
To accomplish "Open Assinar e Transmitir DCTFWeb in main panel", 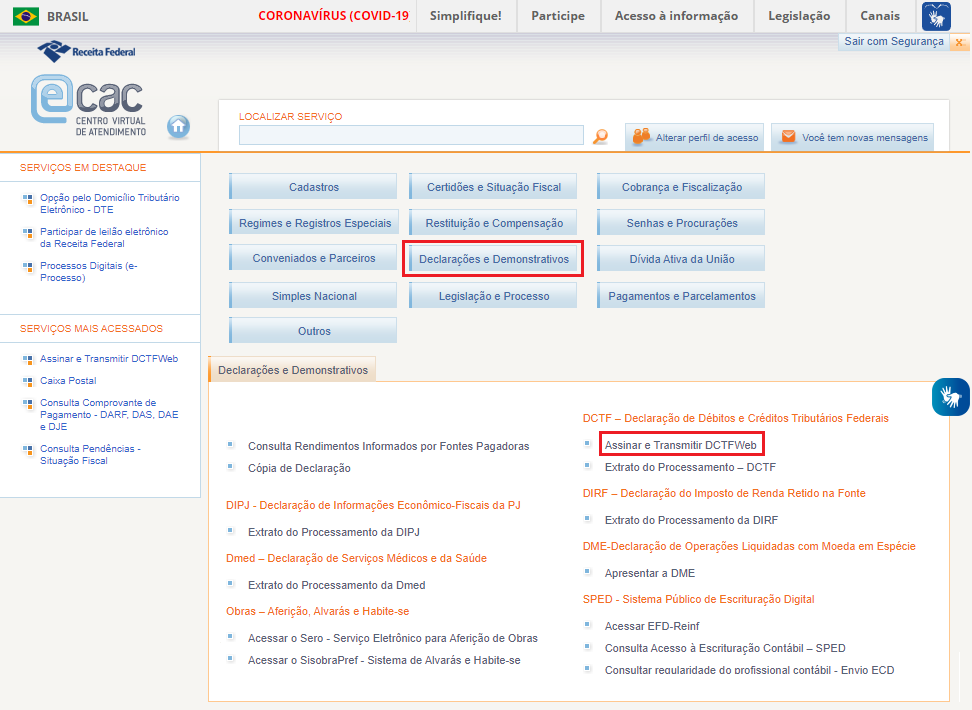I will (x=681, y=445).
